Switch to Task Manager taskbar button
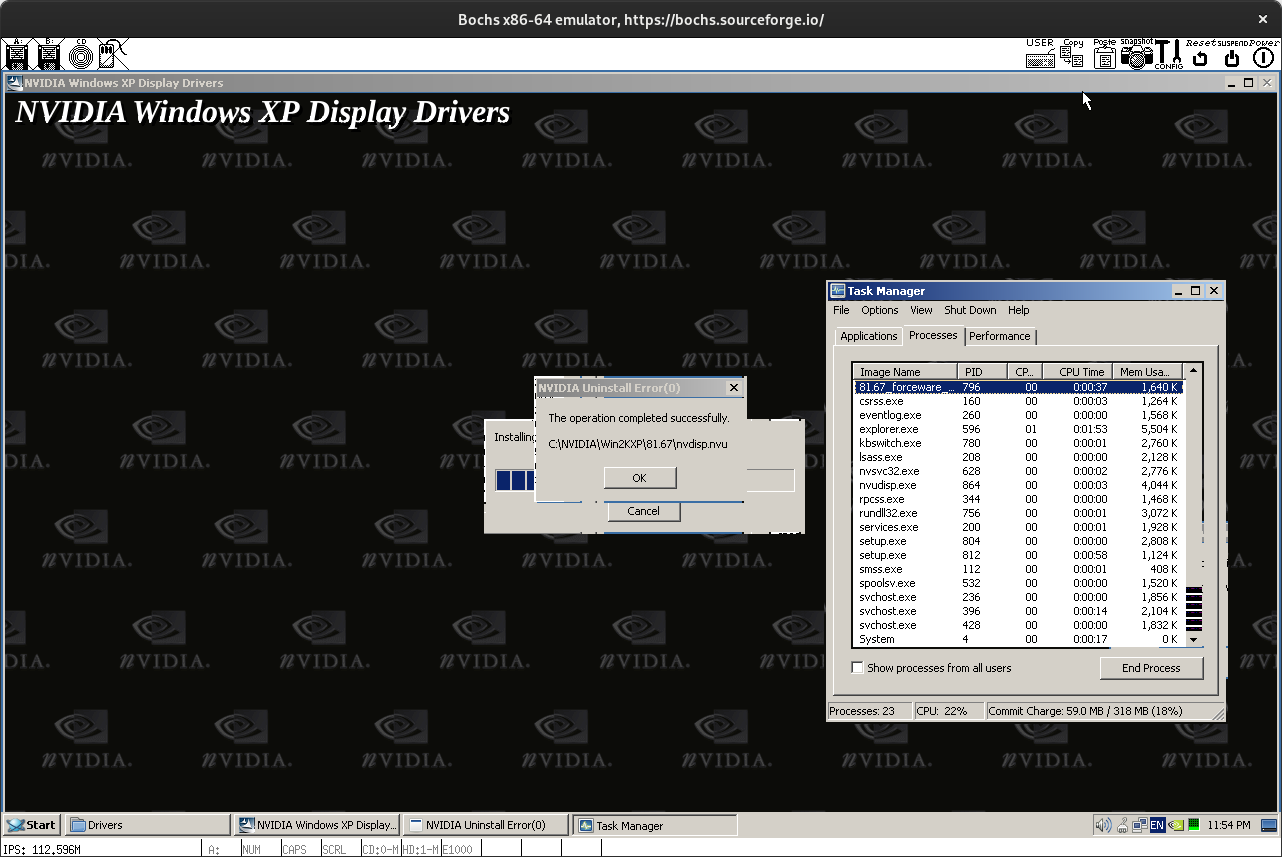Image resolution: width=1282 pixels, height=857 pixels. (x=655, y=825)
